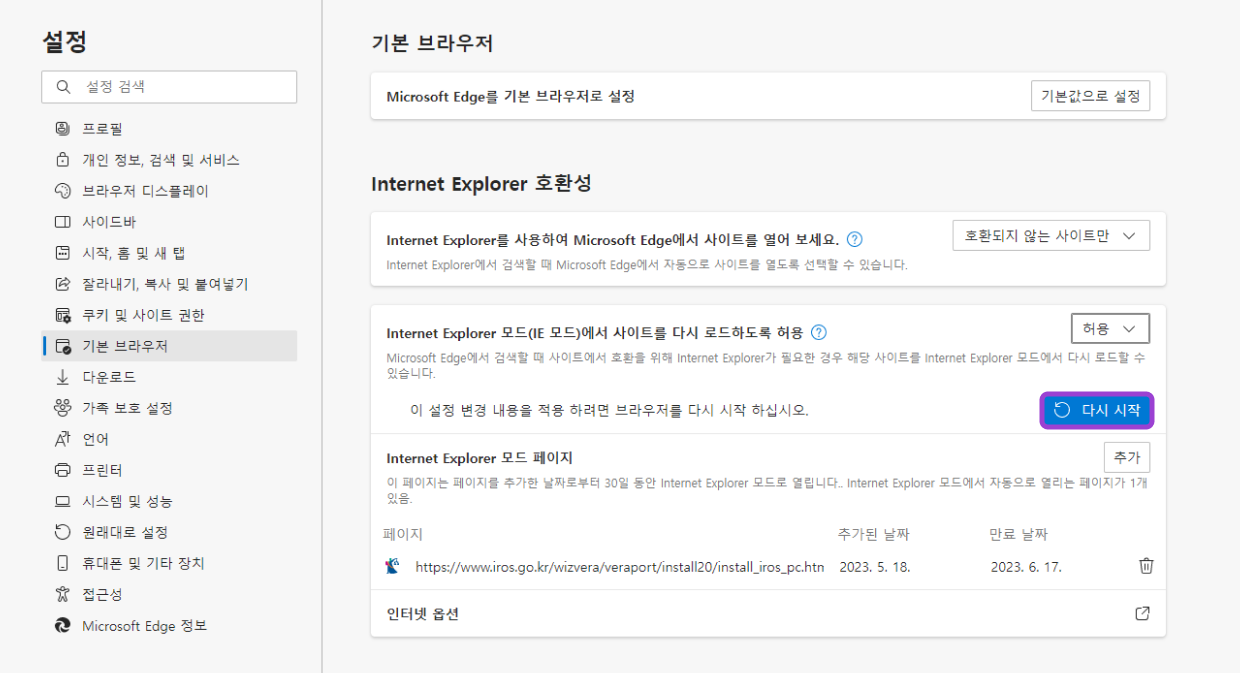Click the magnifier icon in 설정 검색
The image size is (1240, 673).
coord(63,87)
